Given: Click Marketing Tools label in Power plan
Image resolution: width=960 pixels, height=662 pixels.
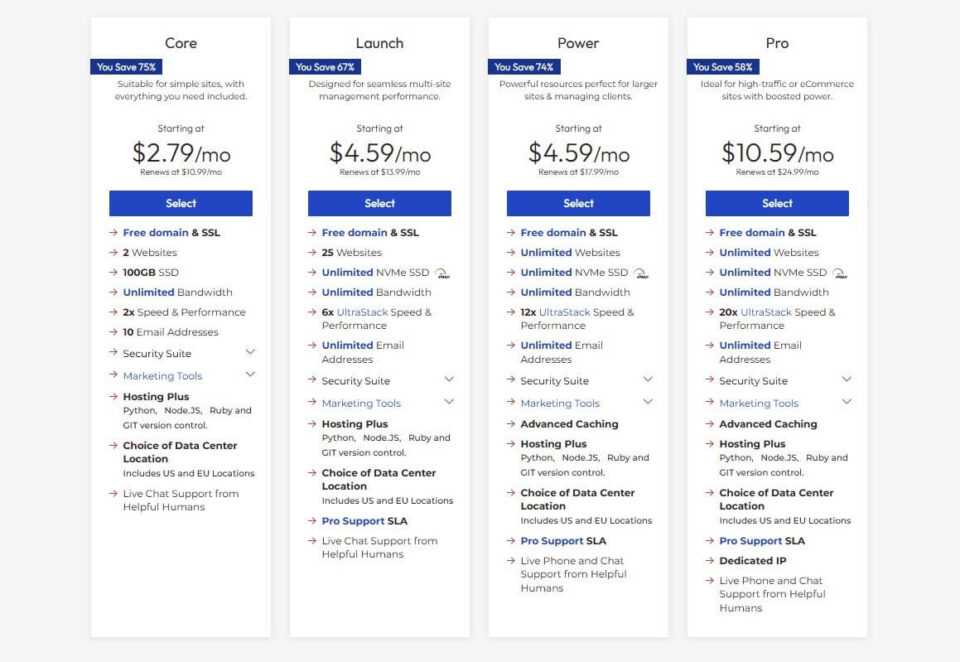Looking at the screenshot, I should point(560,404).
